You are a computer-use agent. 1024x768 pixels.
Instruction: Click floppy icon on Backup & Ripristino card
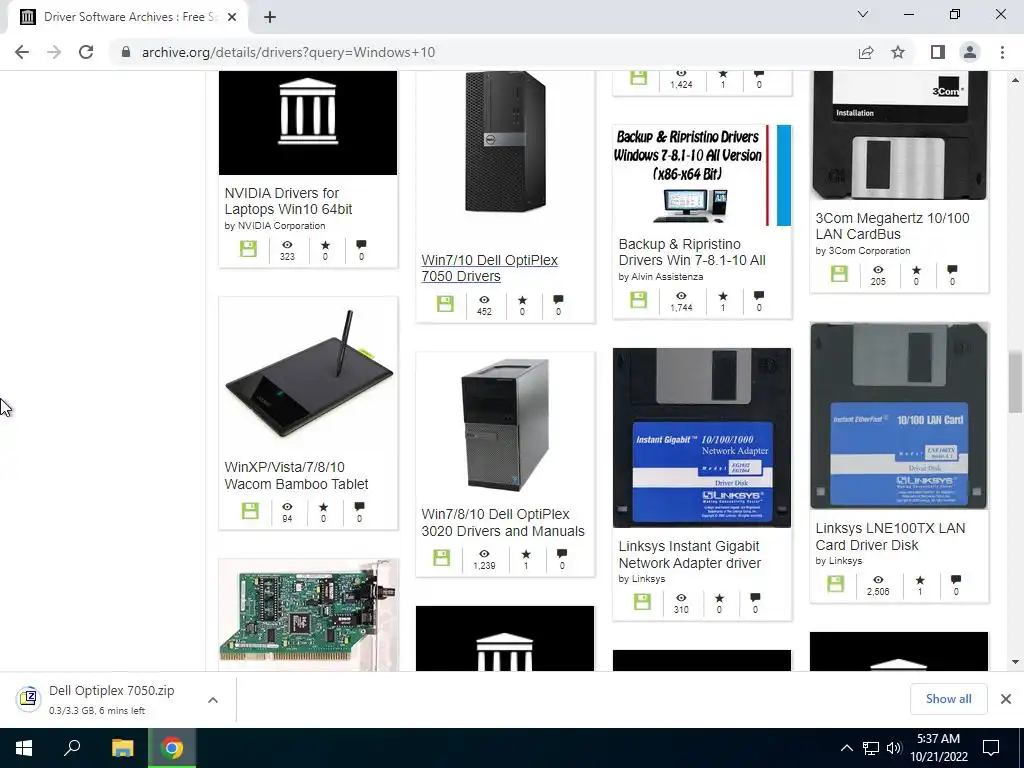(639, 300)
